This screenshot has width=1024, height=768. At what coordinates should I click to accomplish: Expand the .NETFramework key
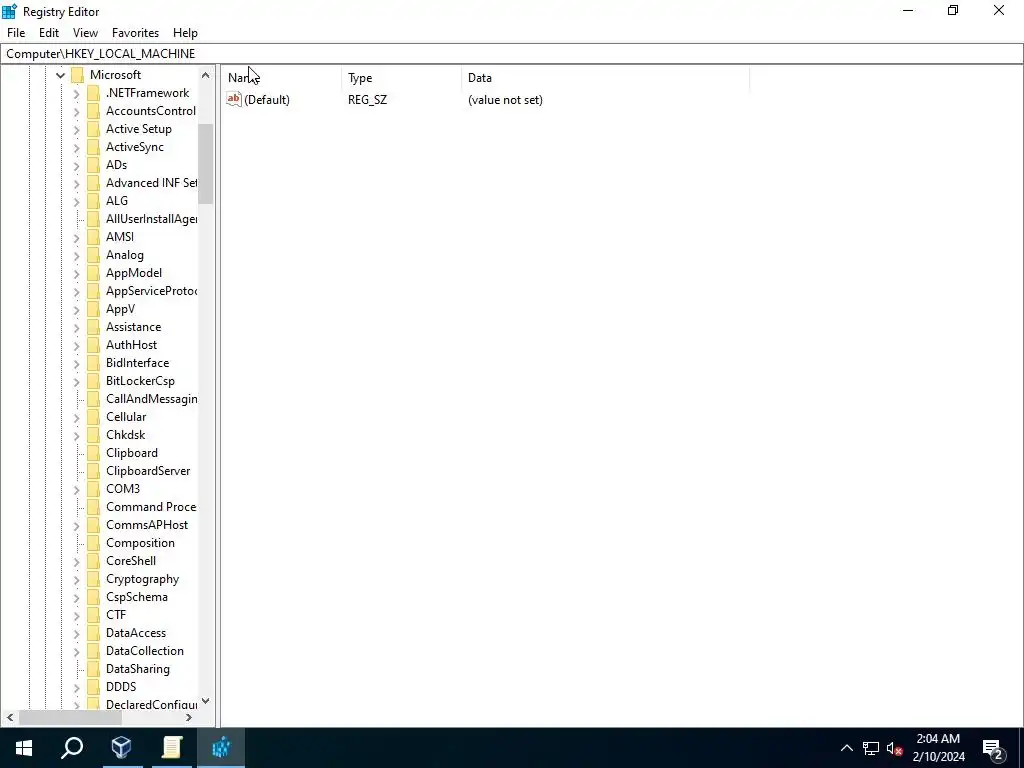(76, 93)
